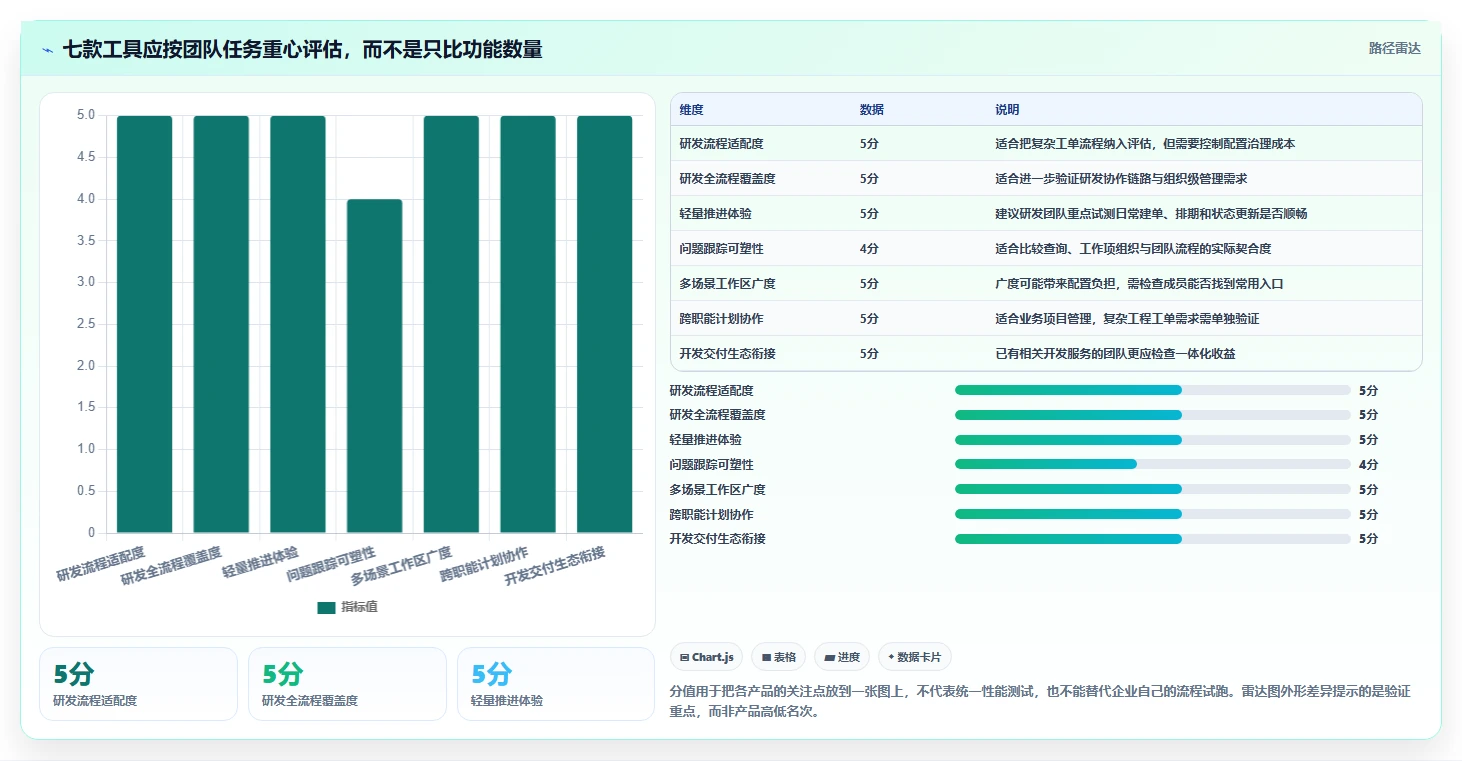Select the 表格 chip
The width and height of the screenshot is (1462, 761).
click(x=778, y=657)
